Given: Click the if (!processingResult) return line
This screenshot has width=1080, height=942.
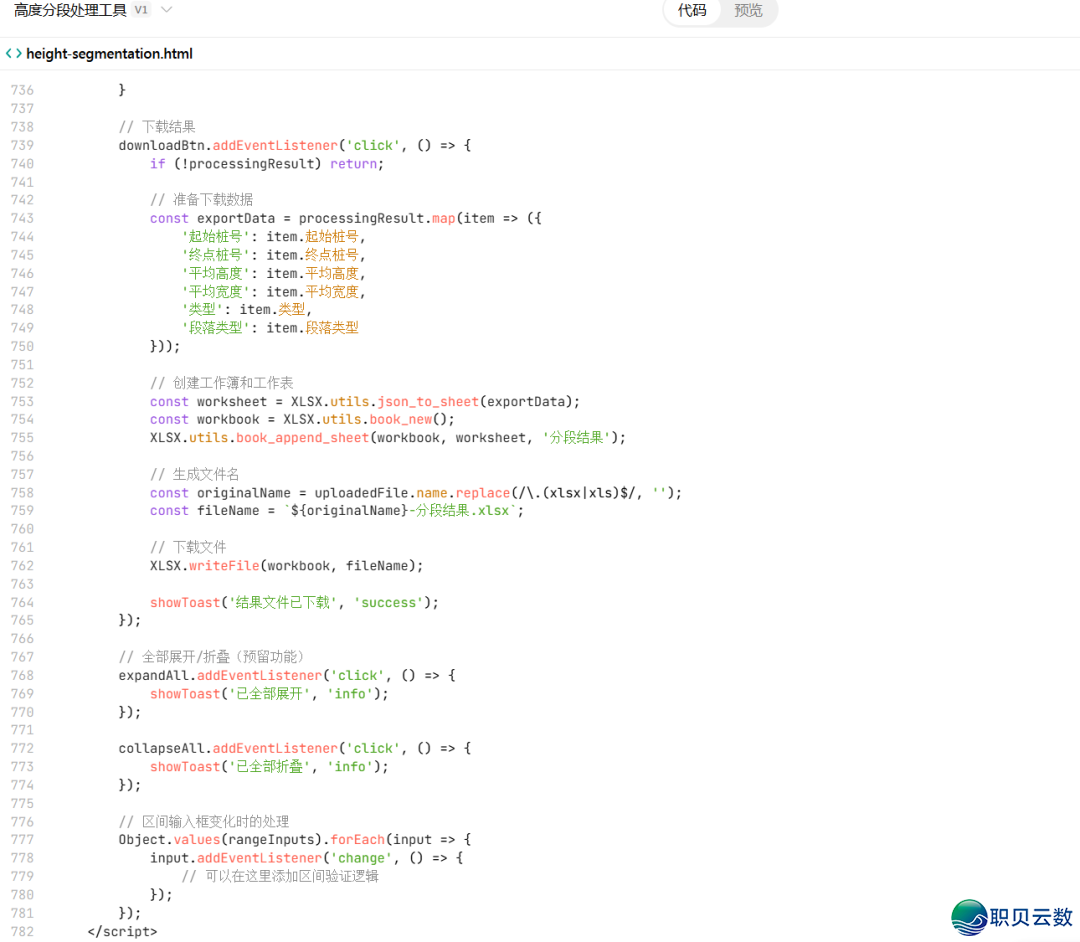Looking at the screenshot, I should 267,164.
